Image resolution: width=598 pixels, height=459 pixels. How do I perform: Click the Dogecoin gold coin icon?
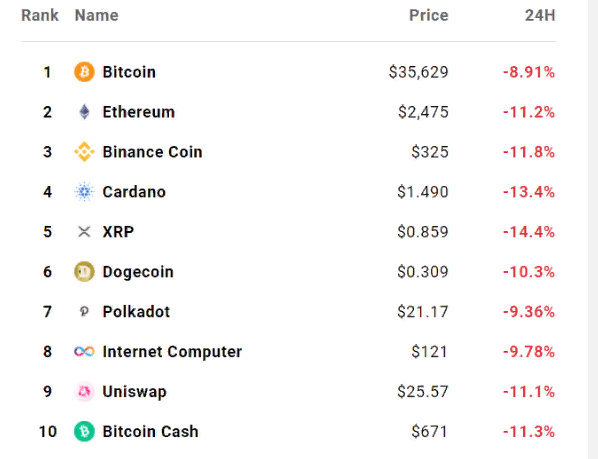tap(84, 271)
